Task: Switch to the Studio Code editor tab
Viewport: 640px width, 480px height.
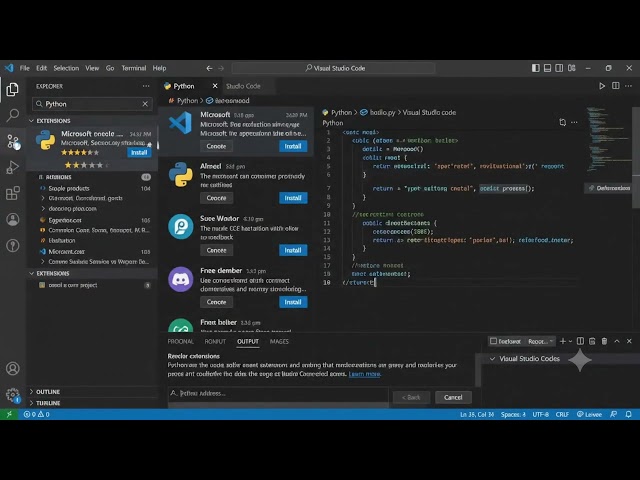Action: pyautogui.click(x=243, y=86)
